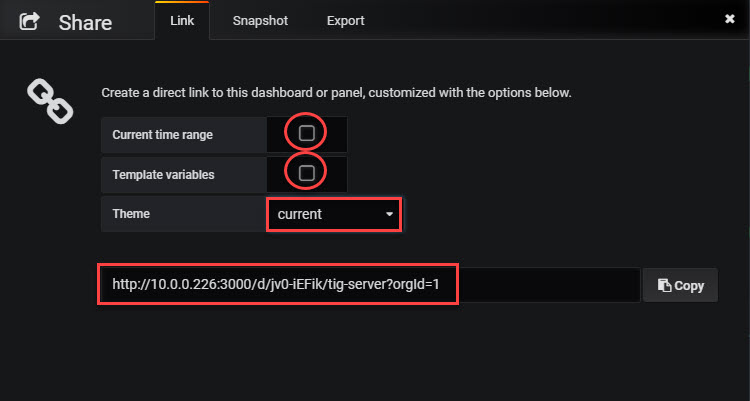Open the Snapshot tab
750x401 pixels.
point(260,21)
